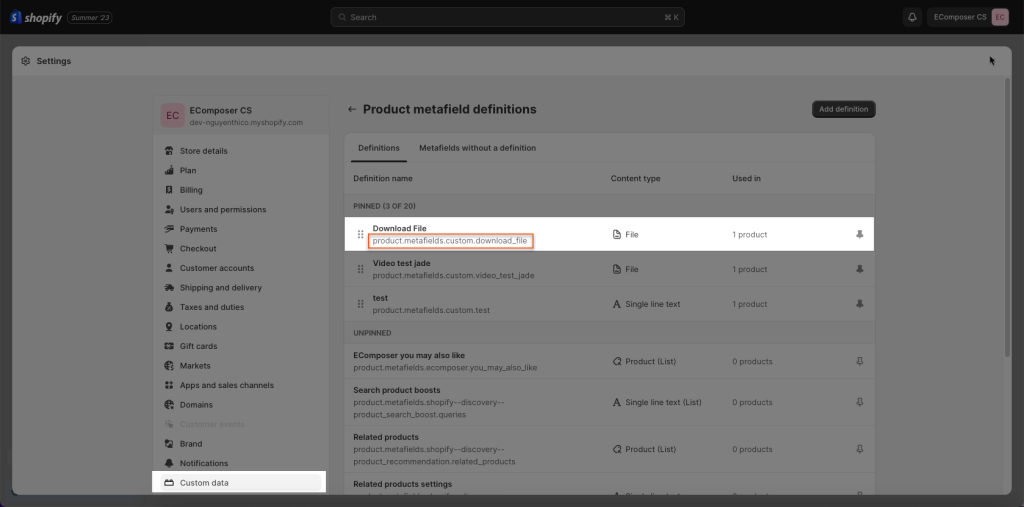Open the Related products definition

pyautogui.click(x=386, y=436)
